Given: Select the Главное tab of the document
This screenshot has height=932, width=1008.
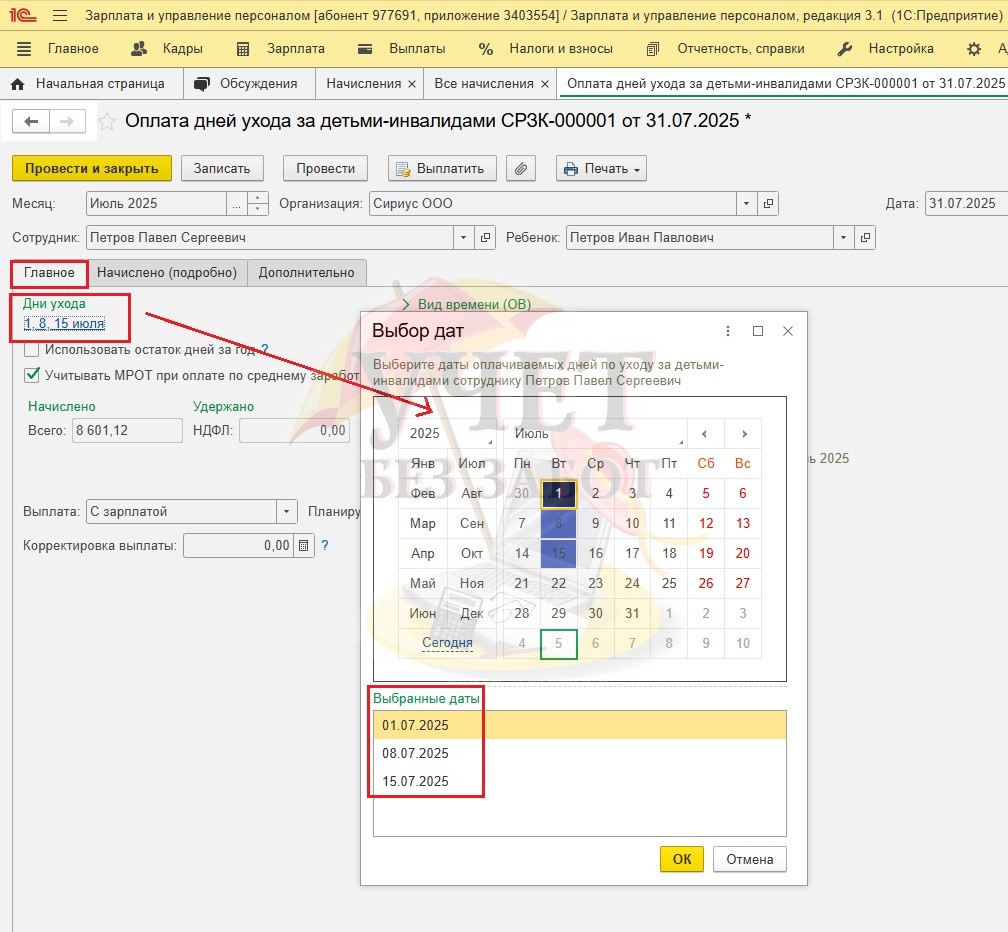Looking at the screenshot, I should pyautogui.click(x=50, y=273).
